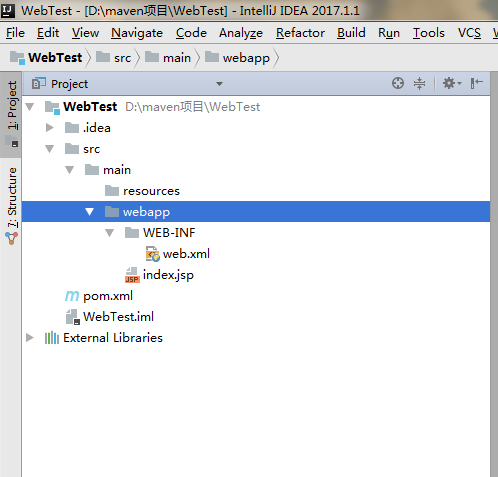498x477 pixels.
Task: Click the Maven m icon of pom.xml
Action: [72, 296]
